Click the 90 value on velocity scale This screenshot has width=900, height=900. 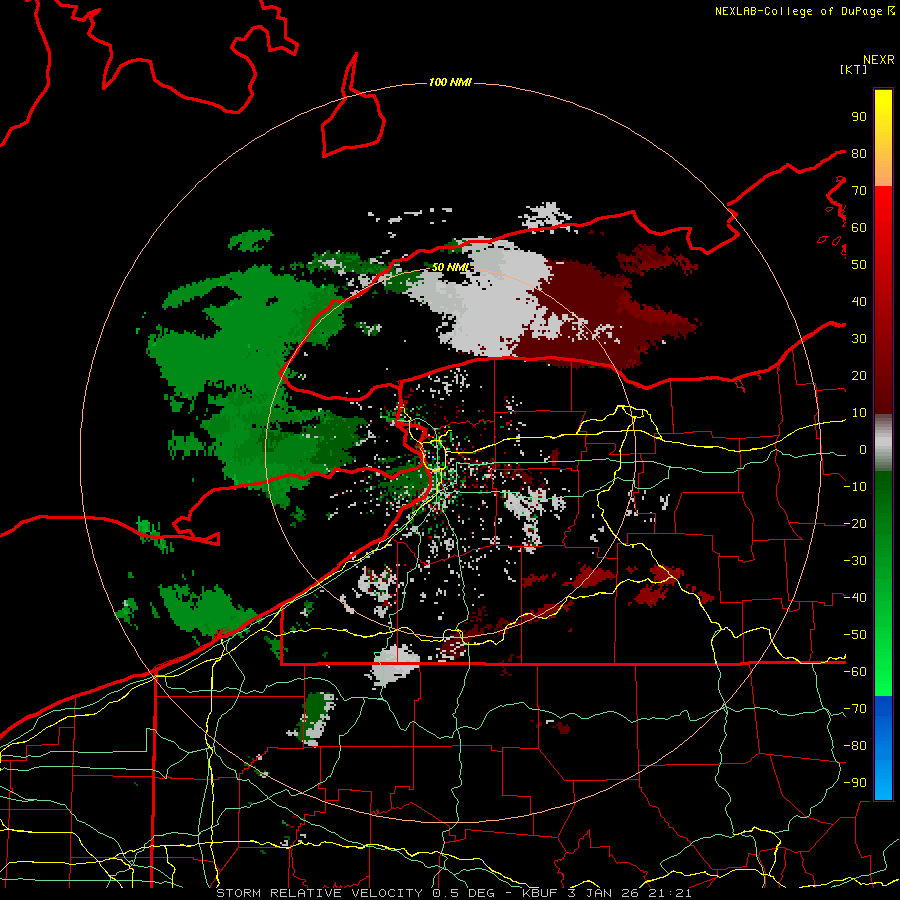point(859,117)
